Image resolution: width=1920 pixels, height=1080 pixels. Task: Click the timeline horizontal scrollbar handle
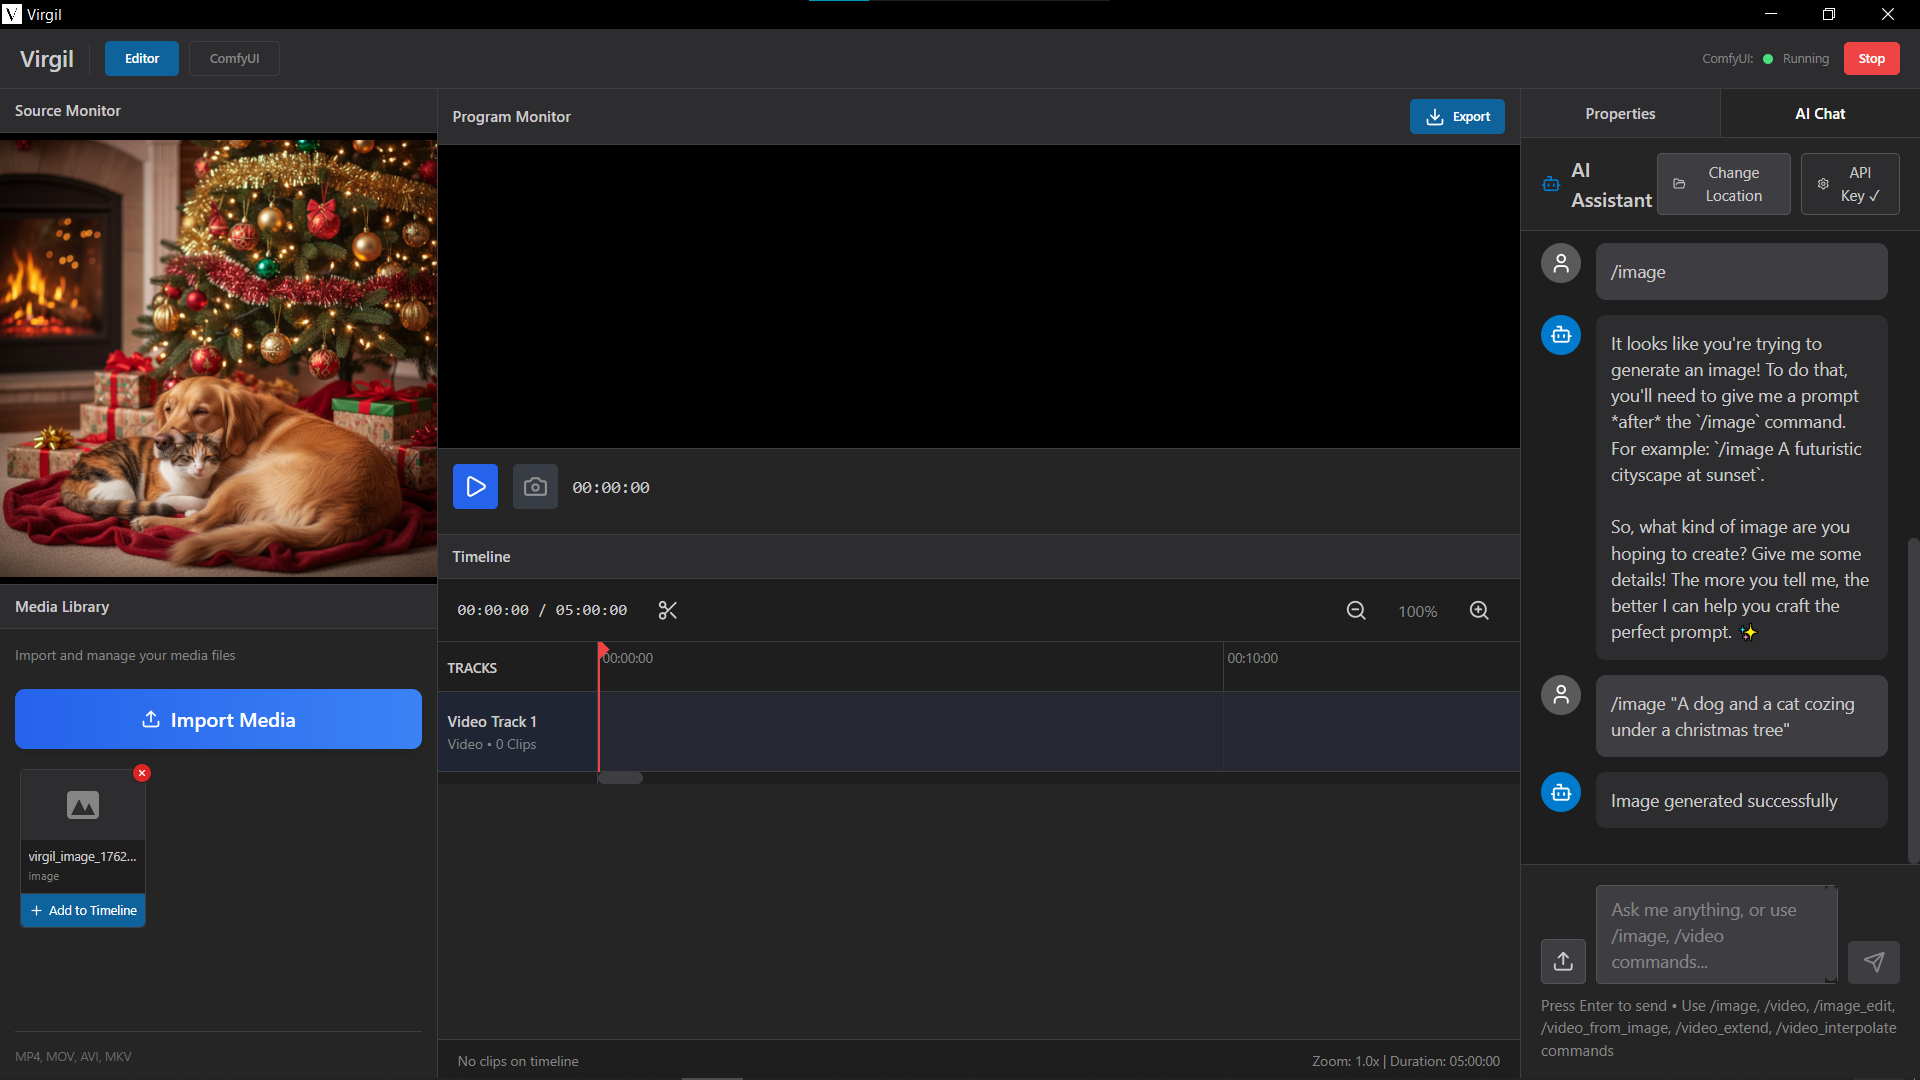pos(620,778)
